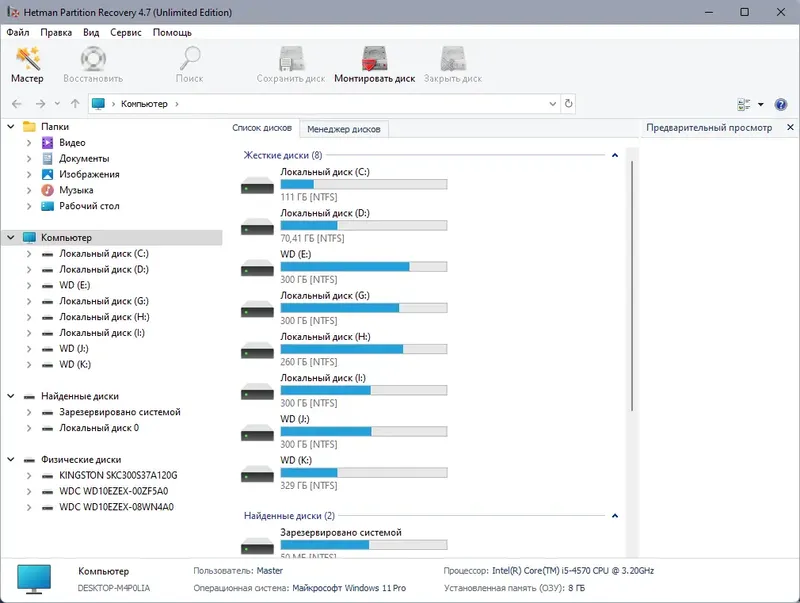Select the WD (K:) drive icon in list
The width and height of the screenshot is (800, 603).
click(x=257, y=473)
